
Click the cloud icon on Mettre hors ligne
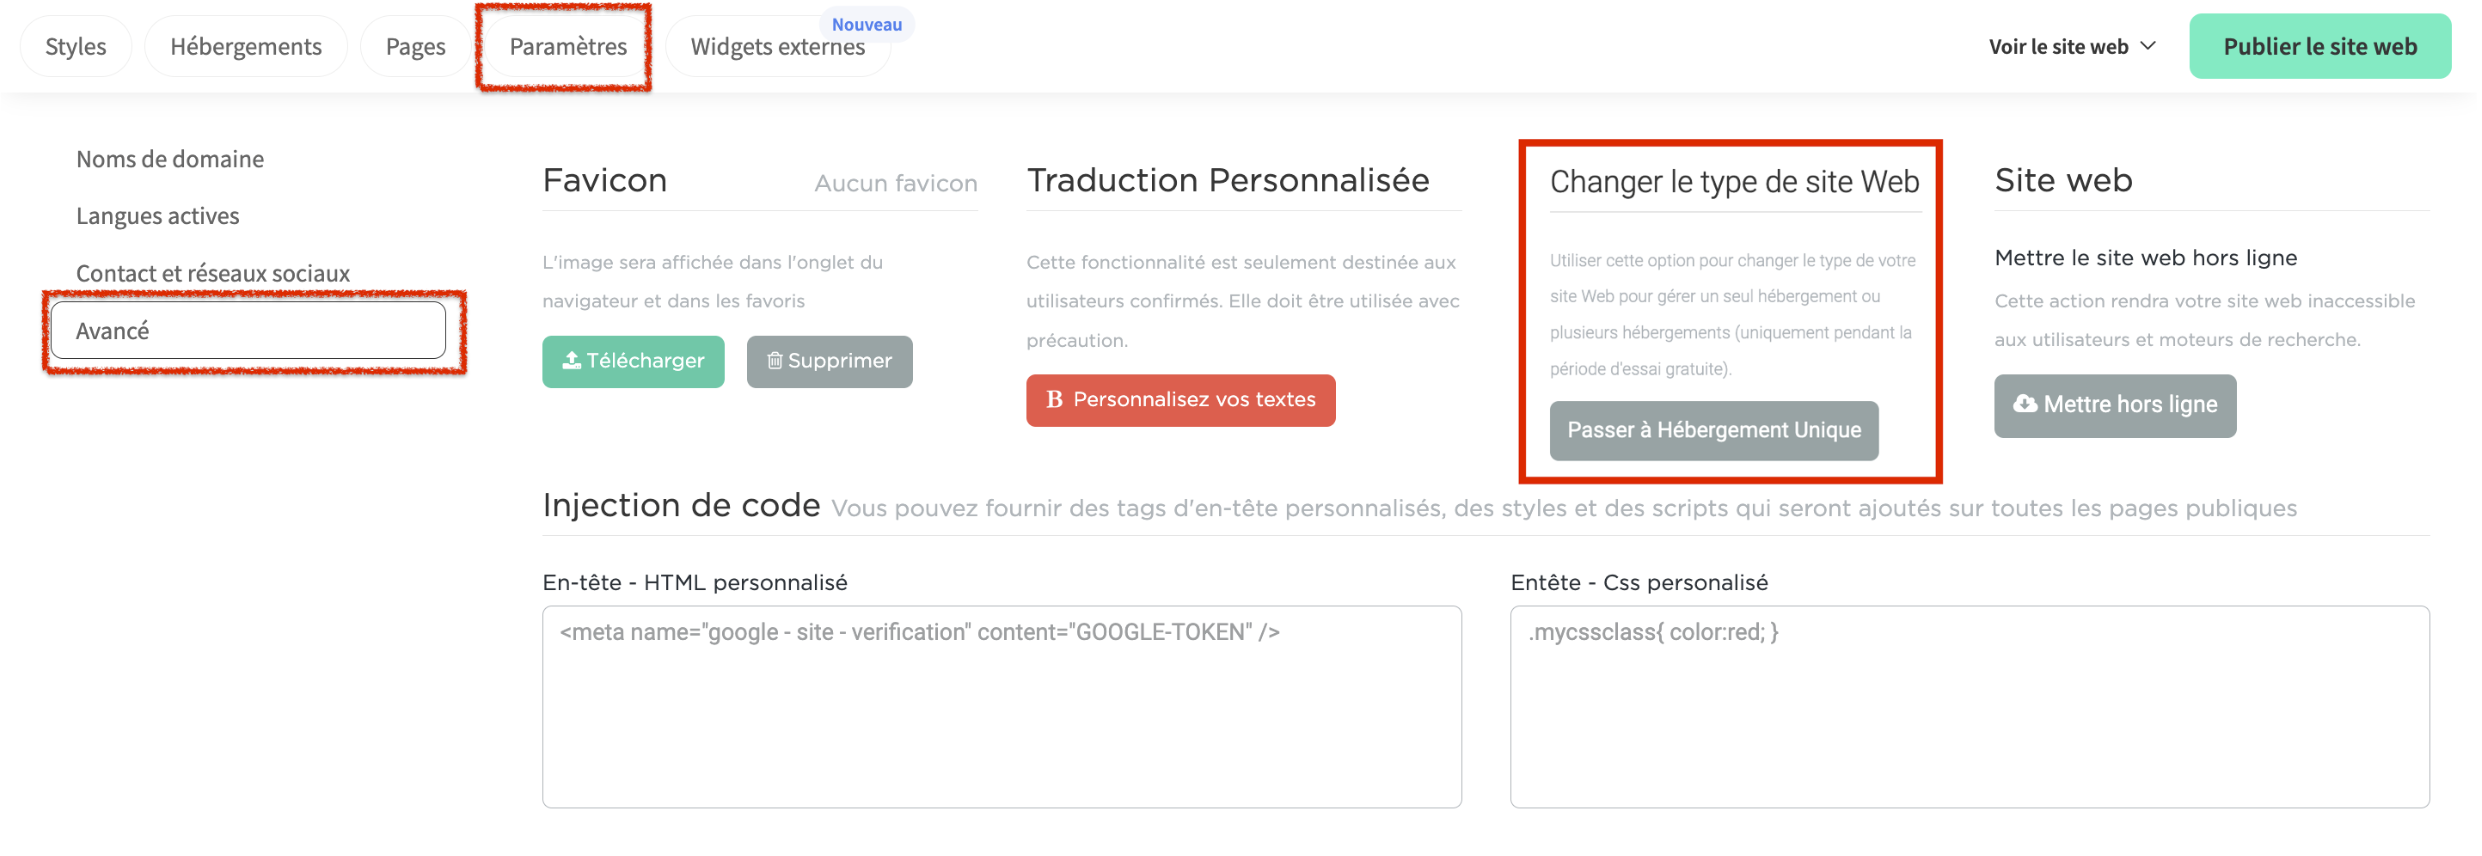coord(2025,404)
